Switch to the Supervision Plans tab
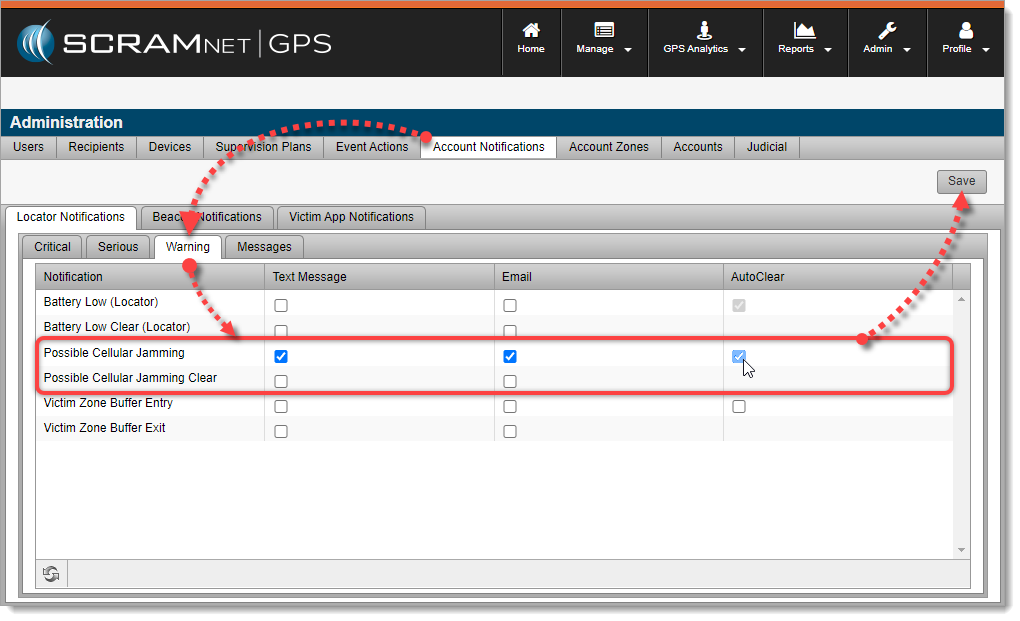Image resolution: width=1020 pixels, height=621 pixels. pyautogui.click(x=263, y=147)
